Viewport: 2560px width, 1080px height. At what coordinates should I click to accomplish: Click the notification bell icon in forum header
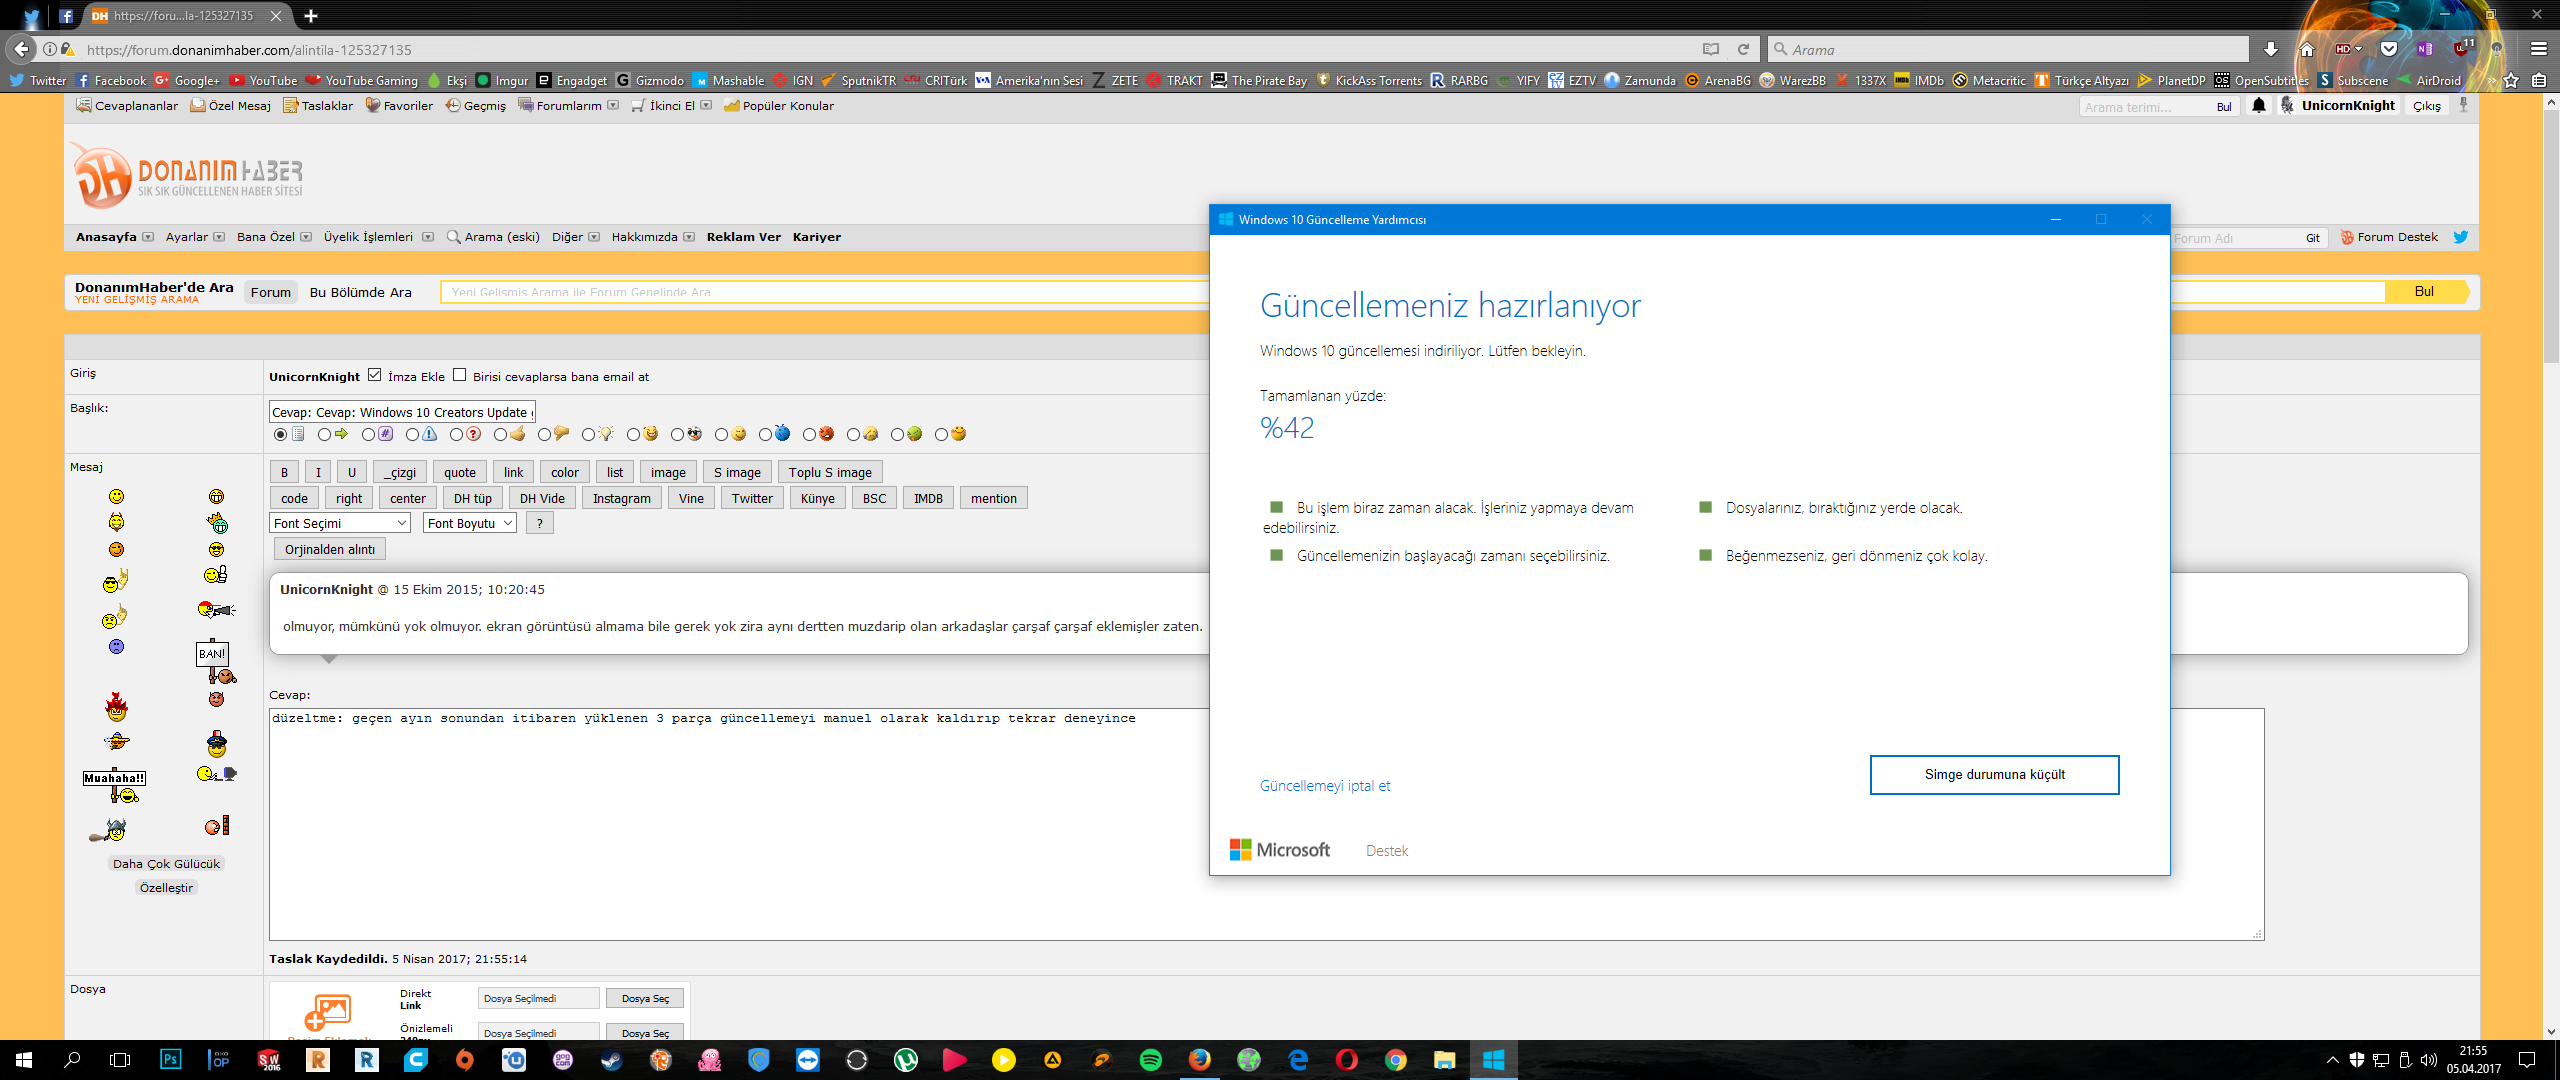coord(2258,106)
